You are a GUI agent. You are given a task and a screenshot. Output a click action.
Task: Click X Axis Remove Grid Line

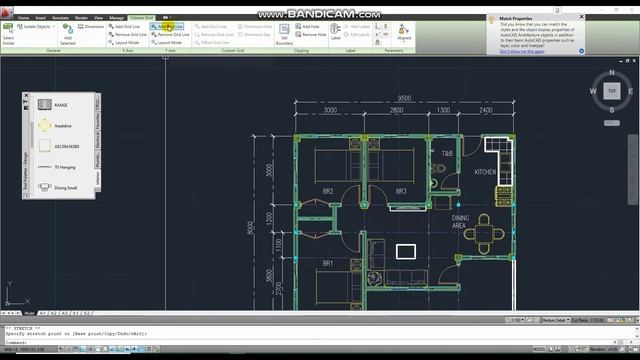[x=127, y=35]
